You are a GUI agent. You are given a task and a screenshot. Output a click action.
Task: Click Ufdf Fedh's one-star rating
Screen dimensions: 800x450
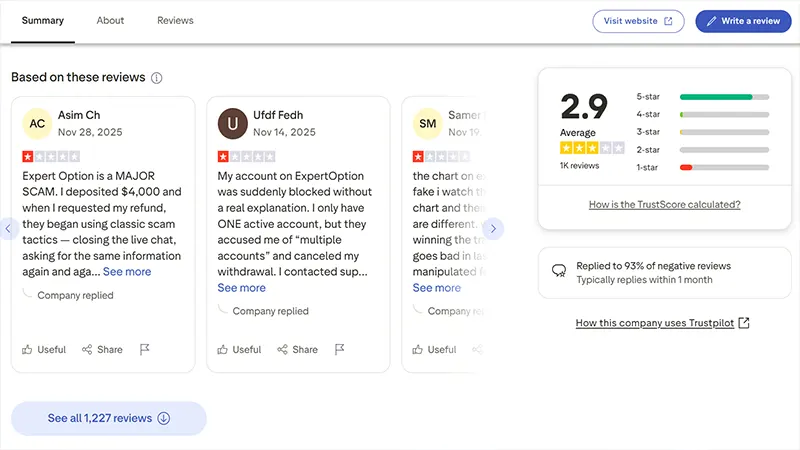pyautogui.click(x=246, y=157)
